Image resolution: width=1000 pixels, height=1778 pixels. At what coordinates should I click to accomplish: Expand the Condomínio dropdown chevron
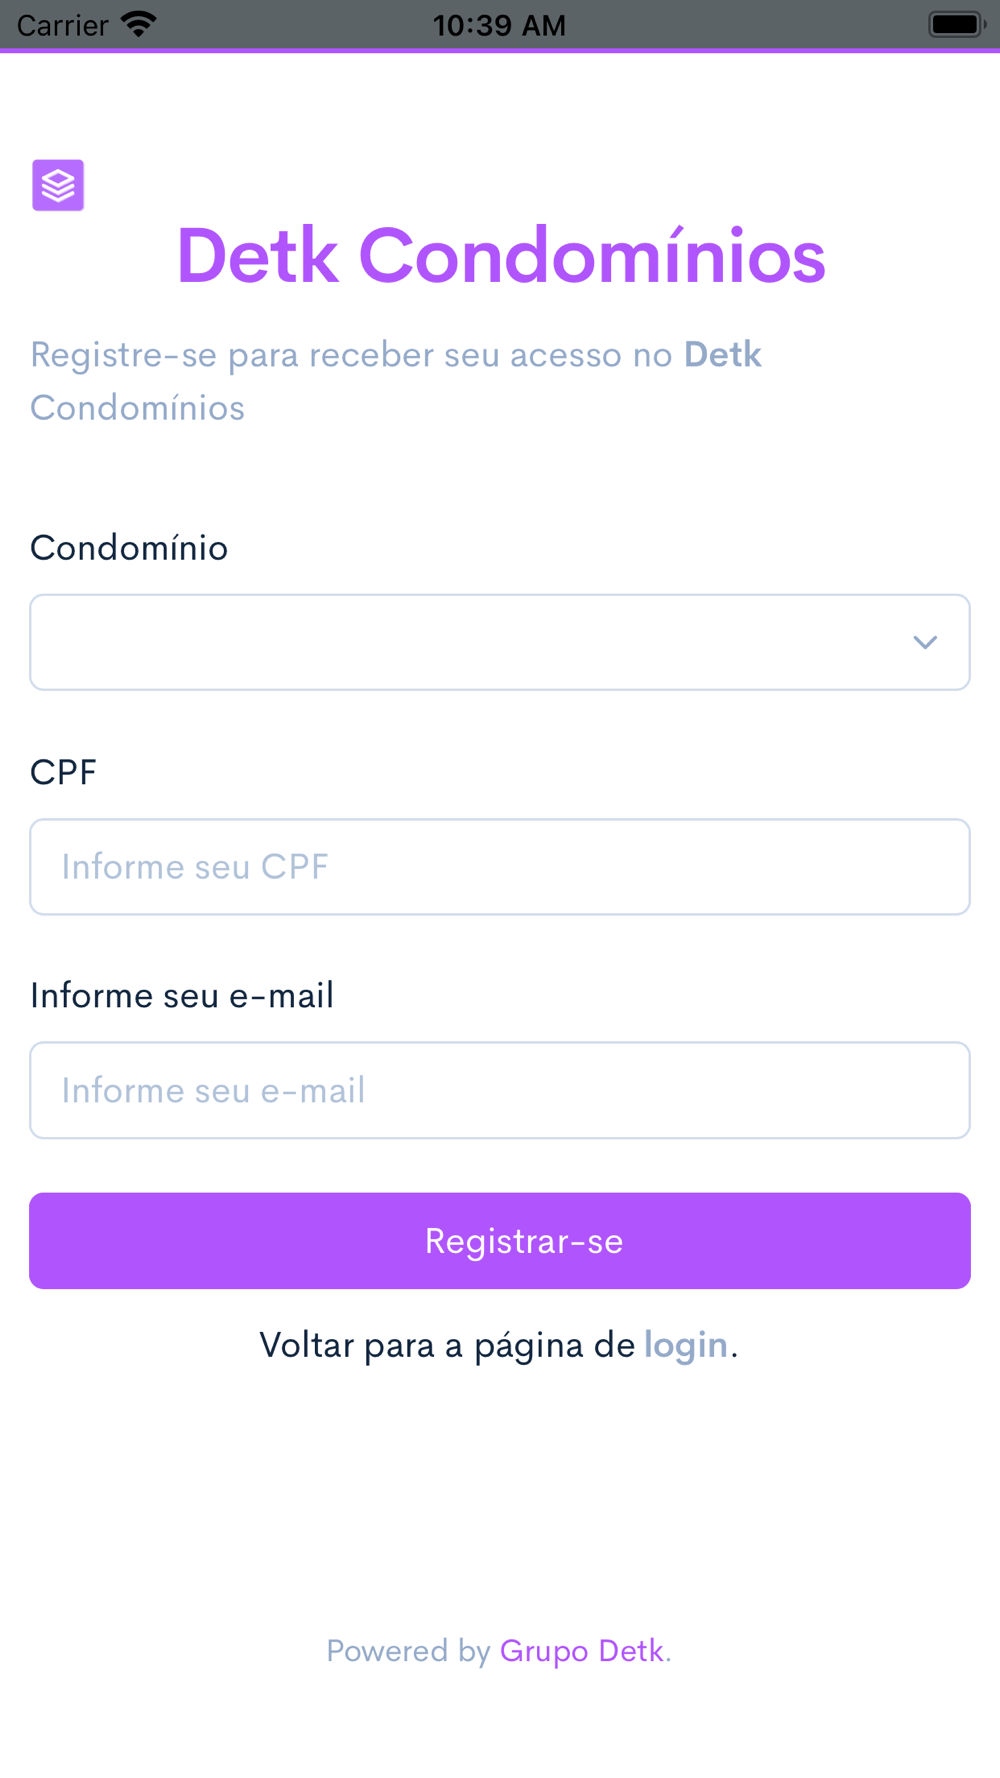point(925,642)
